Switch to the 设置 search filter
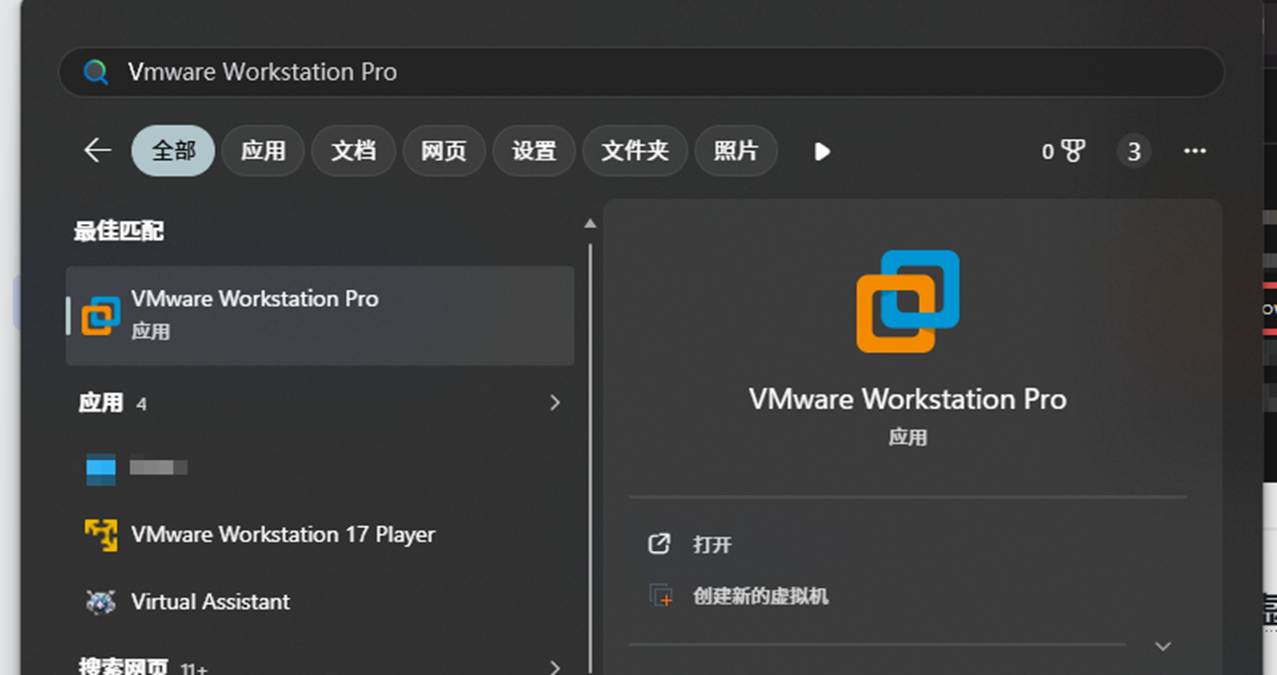 pos(533,151)
